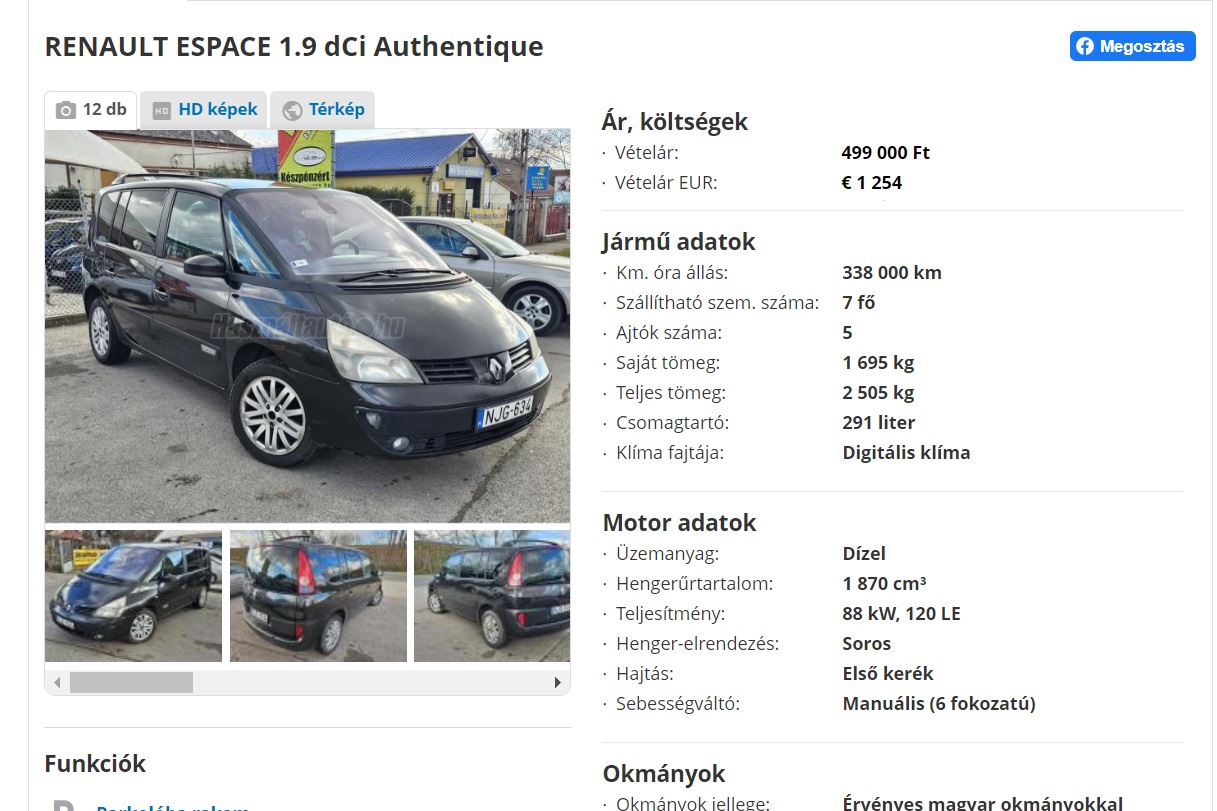Click the Motor adatok section heading

click(679, 523)
